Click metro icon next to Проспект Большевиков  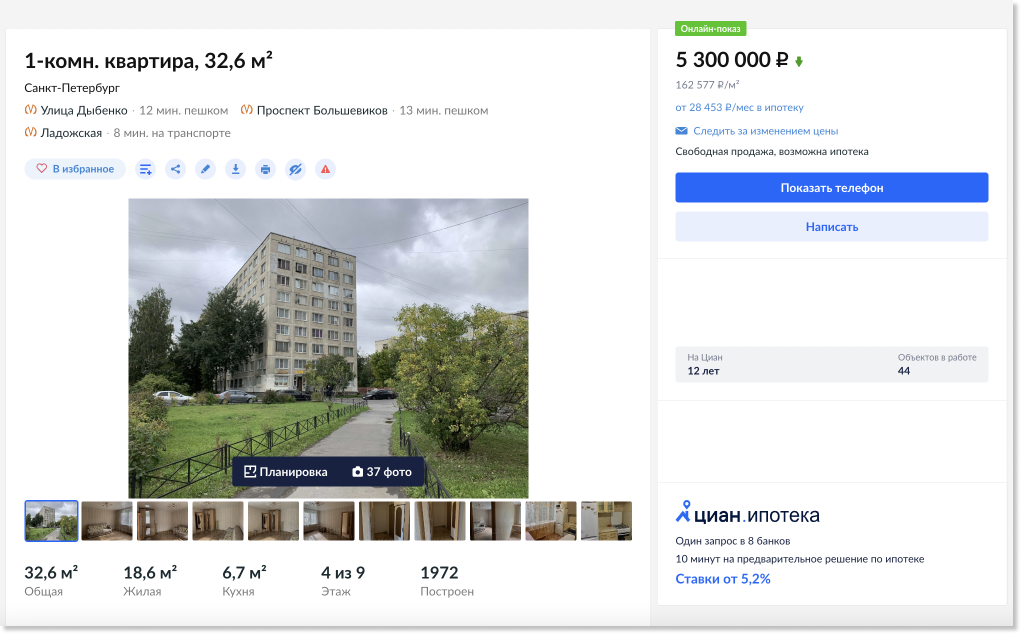point(247,110)
